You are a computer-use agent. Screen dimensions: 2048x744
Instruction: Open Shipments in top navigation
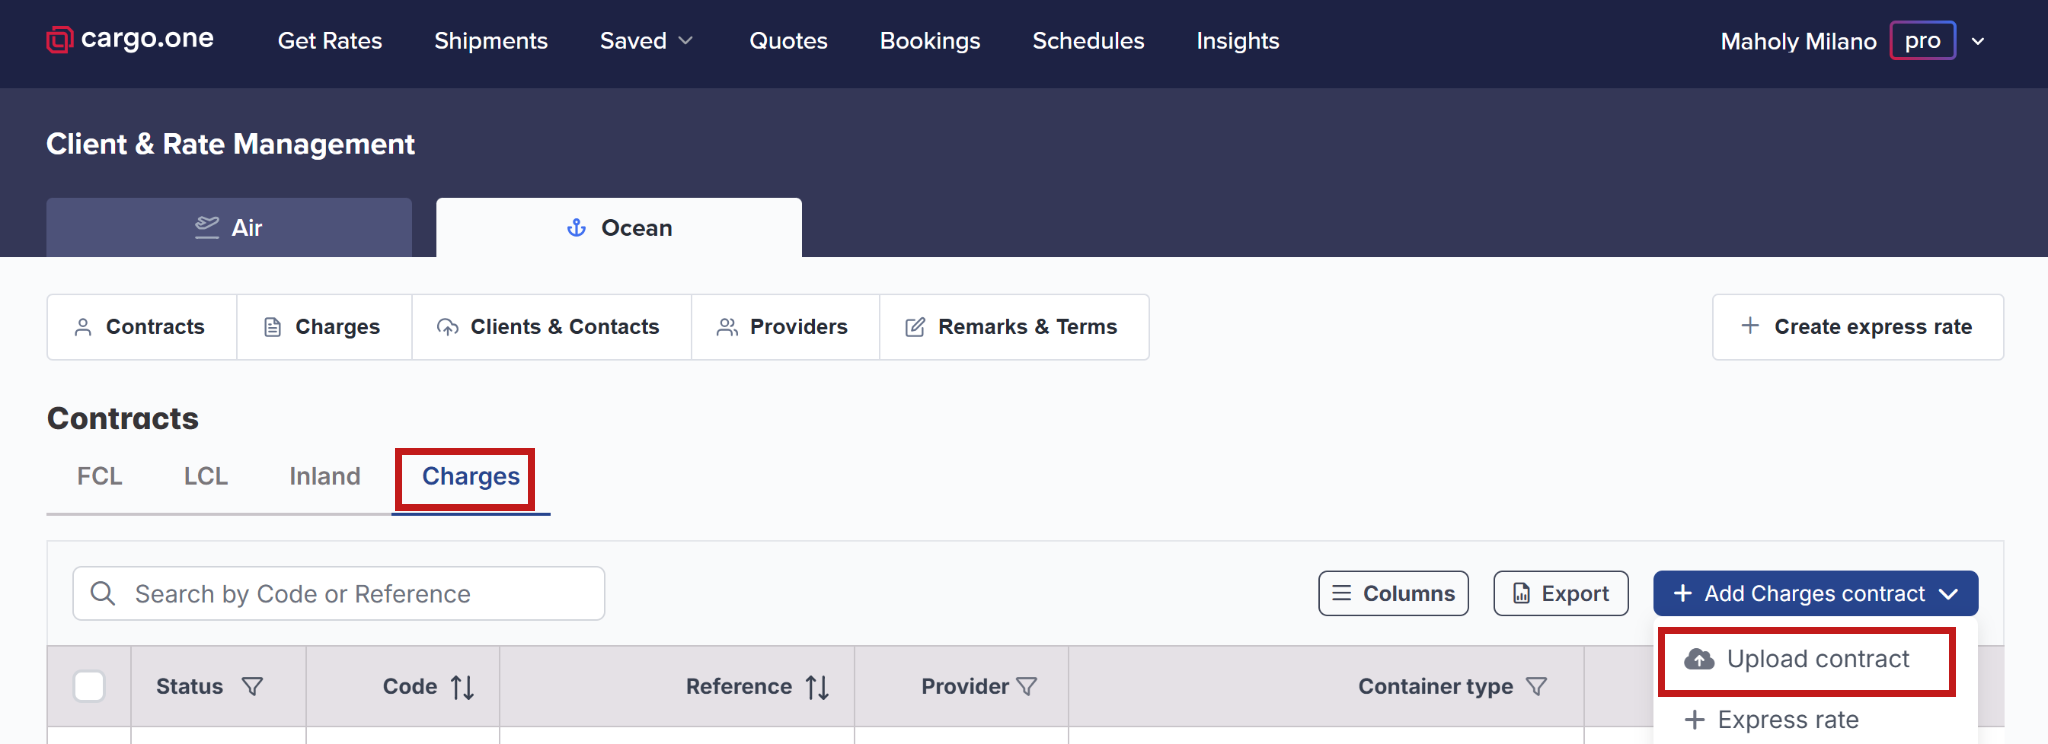(491, 41)
